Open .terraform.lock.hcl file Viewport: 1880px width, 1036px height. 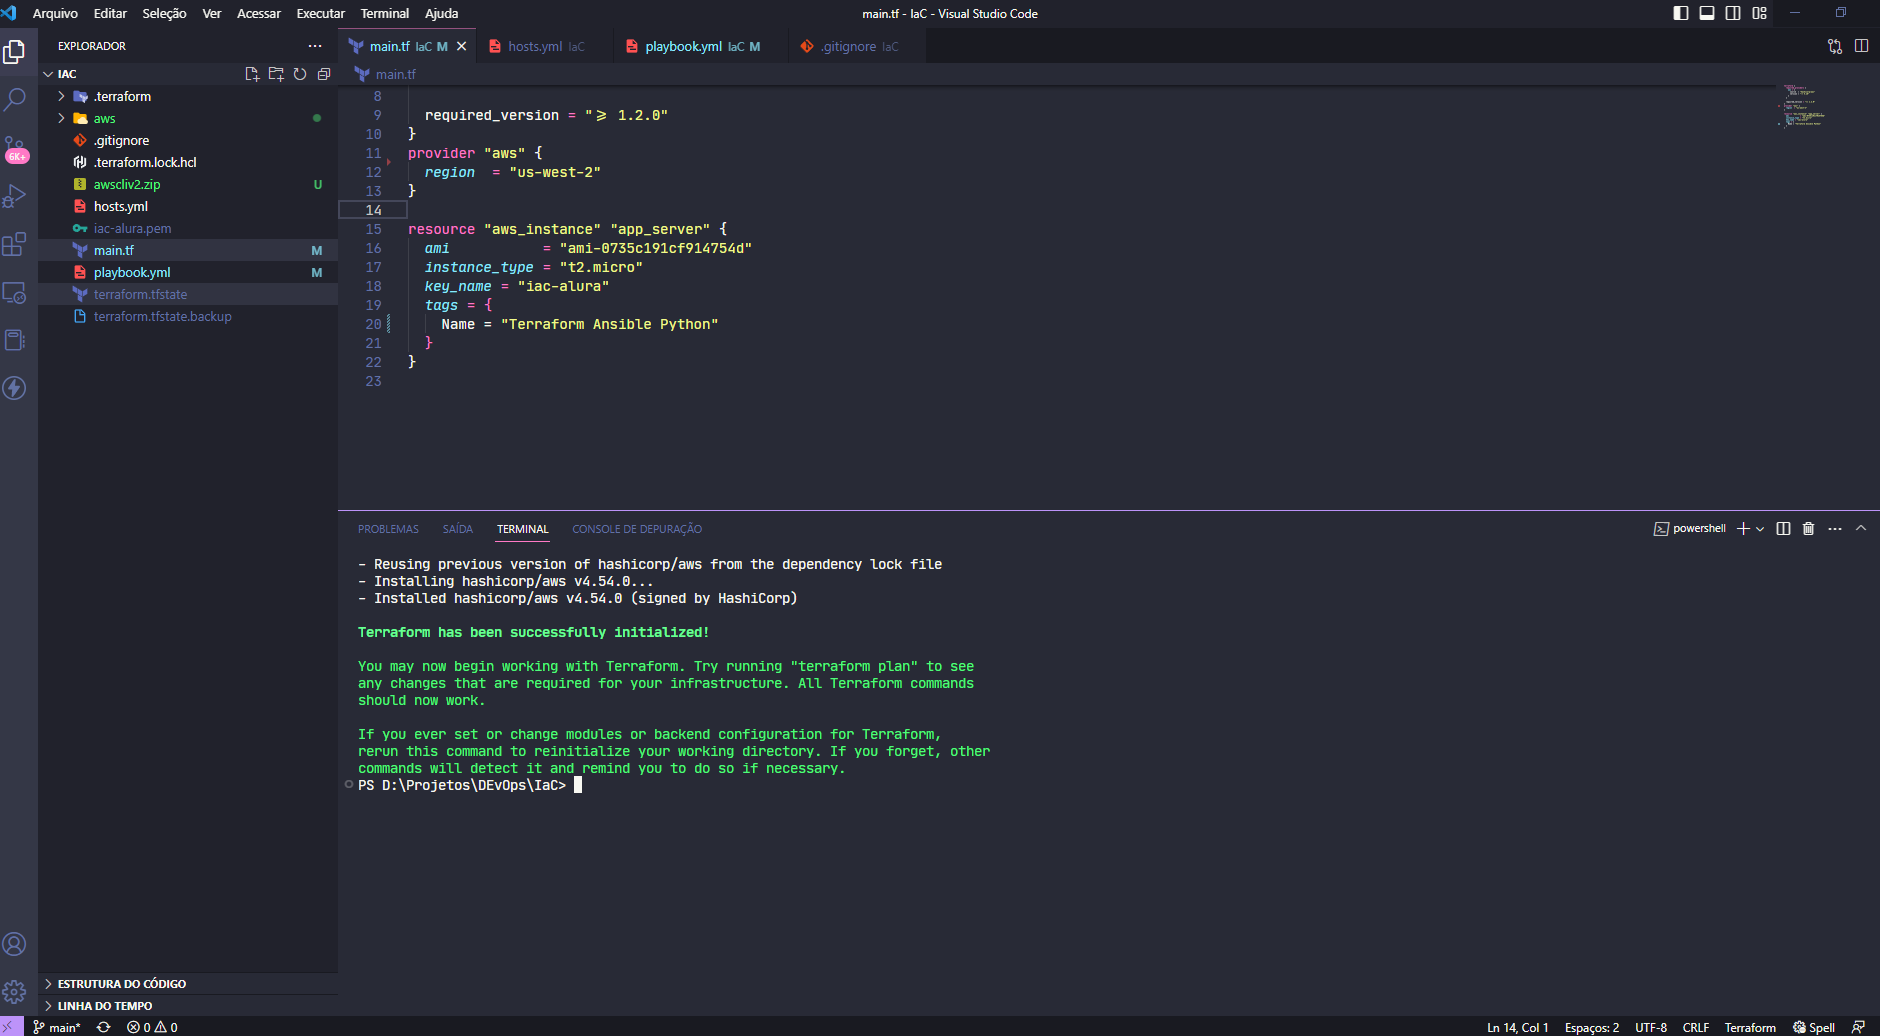[188, 162]
